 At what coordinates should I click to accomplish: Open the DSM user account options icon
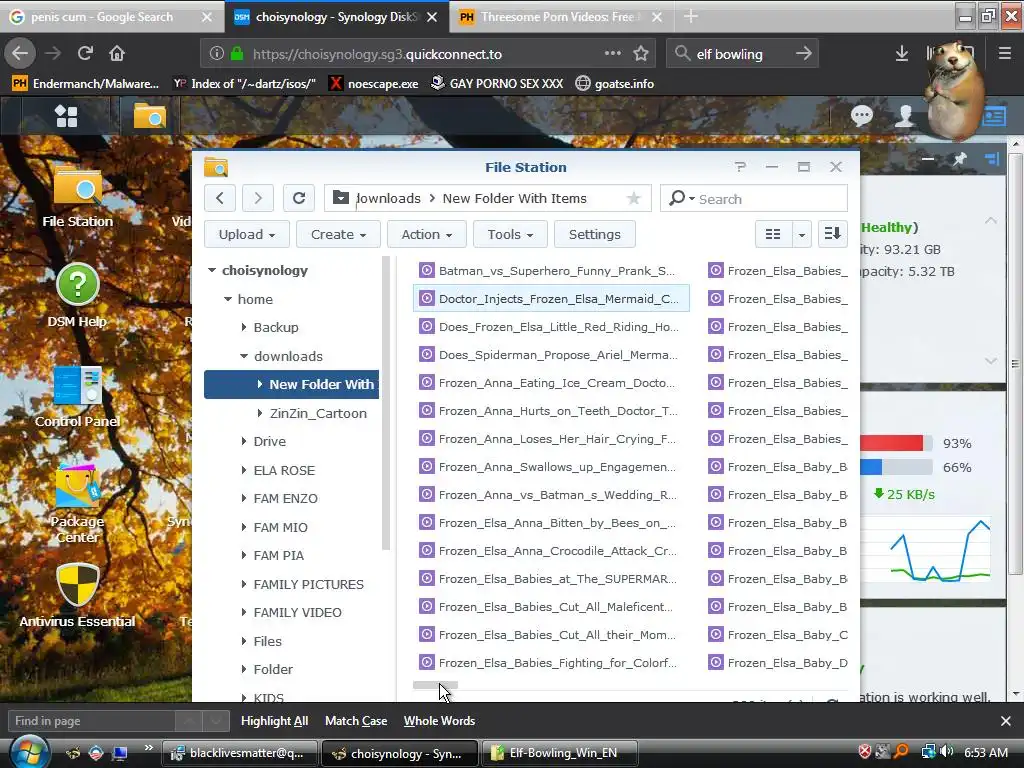pos(904,116)
